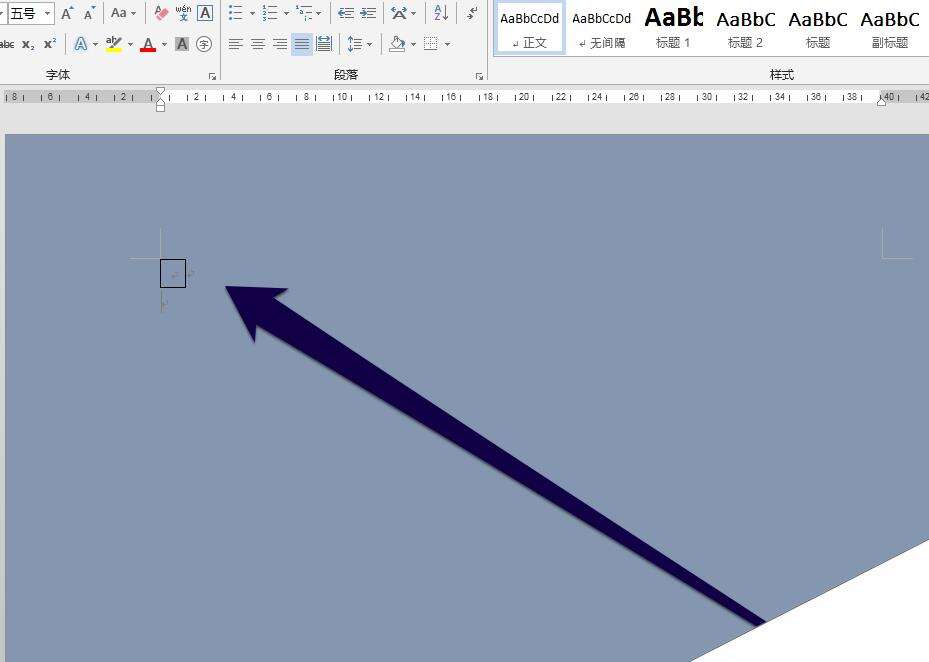
Task: Apply Text Effects glowing A icon
Action: pos(81,44)
